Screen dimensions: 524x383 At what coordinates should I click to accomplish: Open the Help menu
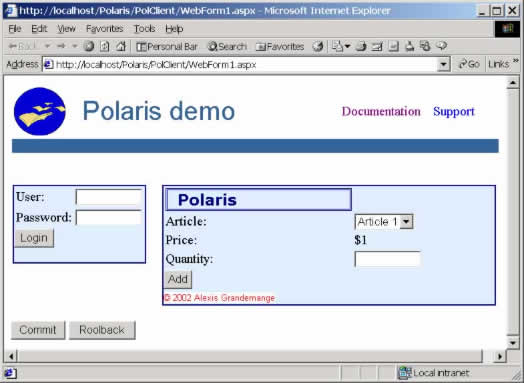(x=174, y=29)
